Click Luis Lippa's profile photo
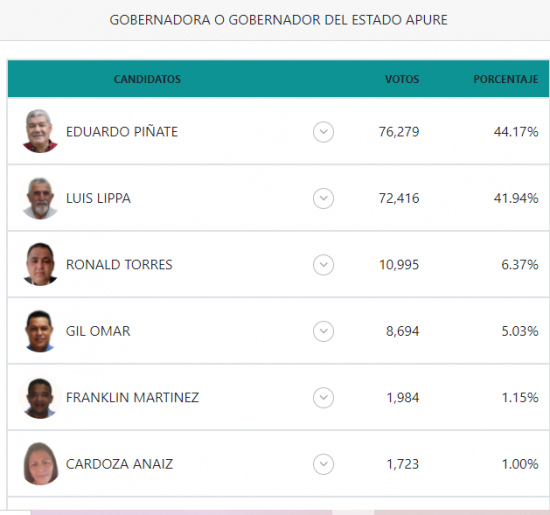 [40, 199]
